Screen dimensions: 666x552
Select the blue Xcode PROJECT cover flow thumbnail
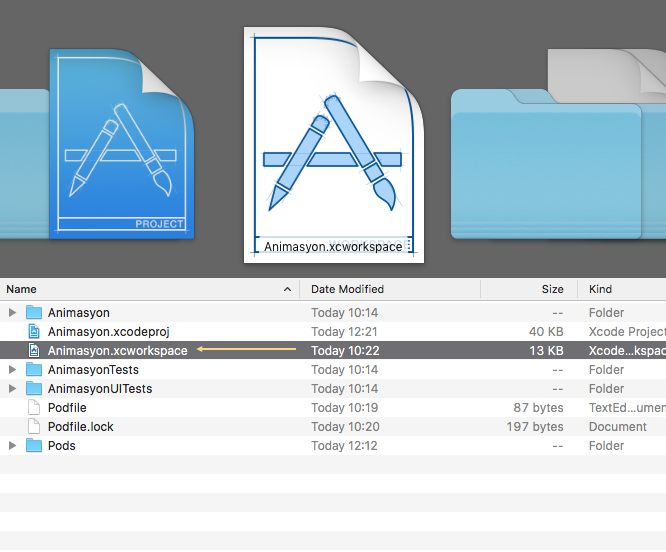(x=122, y=144)
